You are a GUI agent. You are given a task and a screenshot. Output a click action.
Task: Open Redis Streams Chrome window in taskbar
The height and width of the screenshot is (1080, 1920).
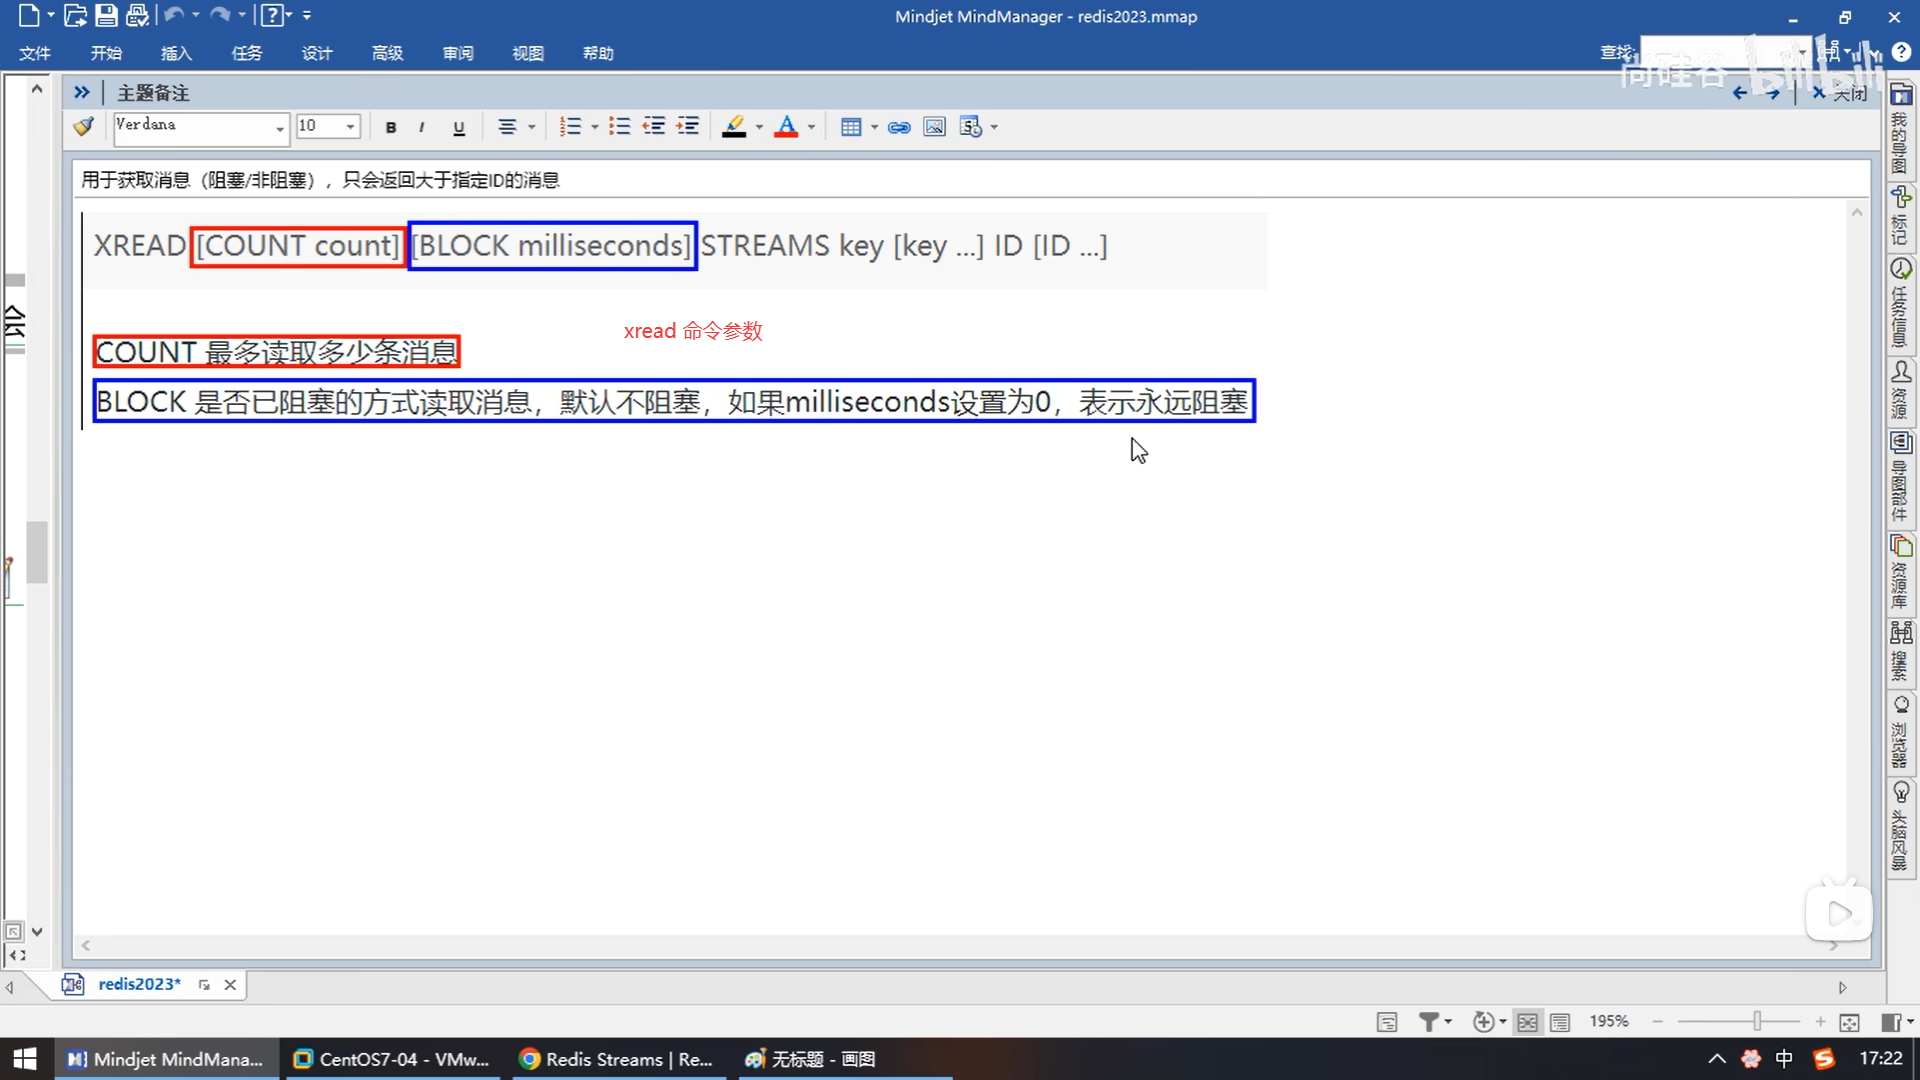point(617,1059)
